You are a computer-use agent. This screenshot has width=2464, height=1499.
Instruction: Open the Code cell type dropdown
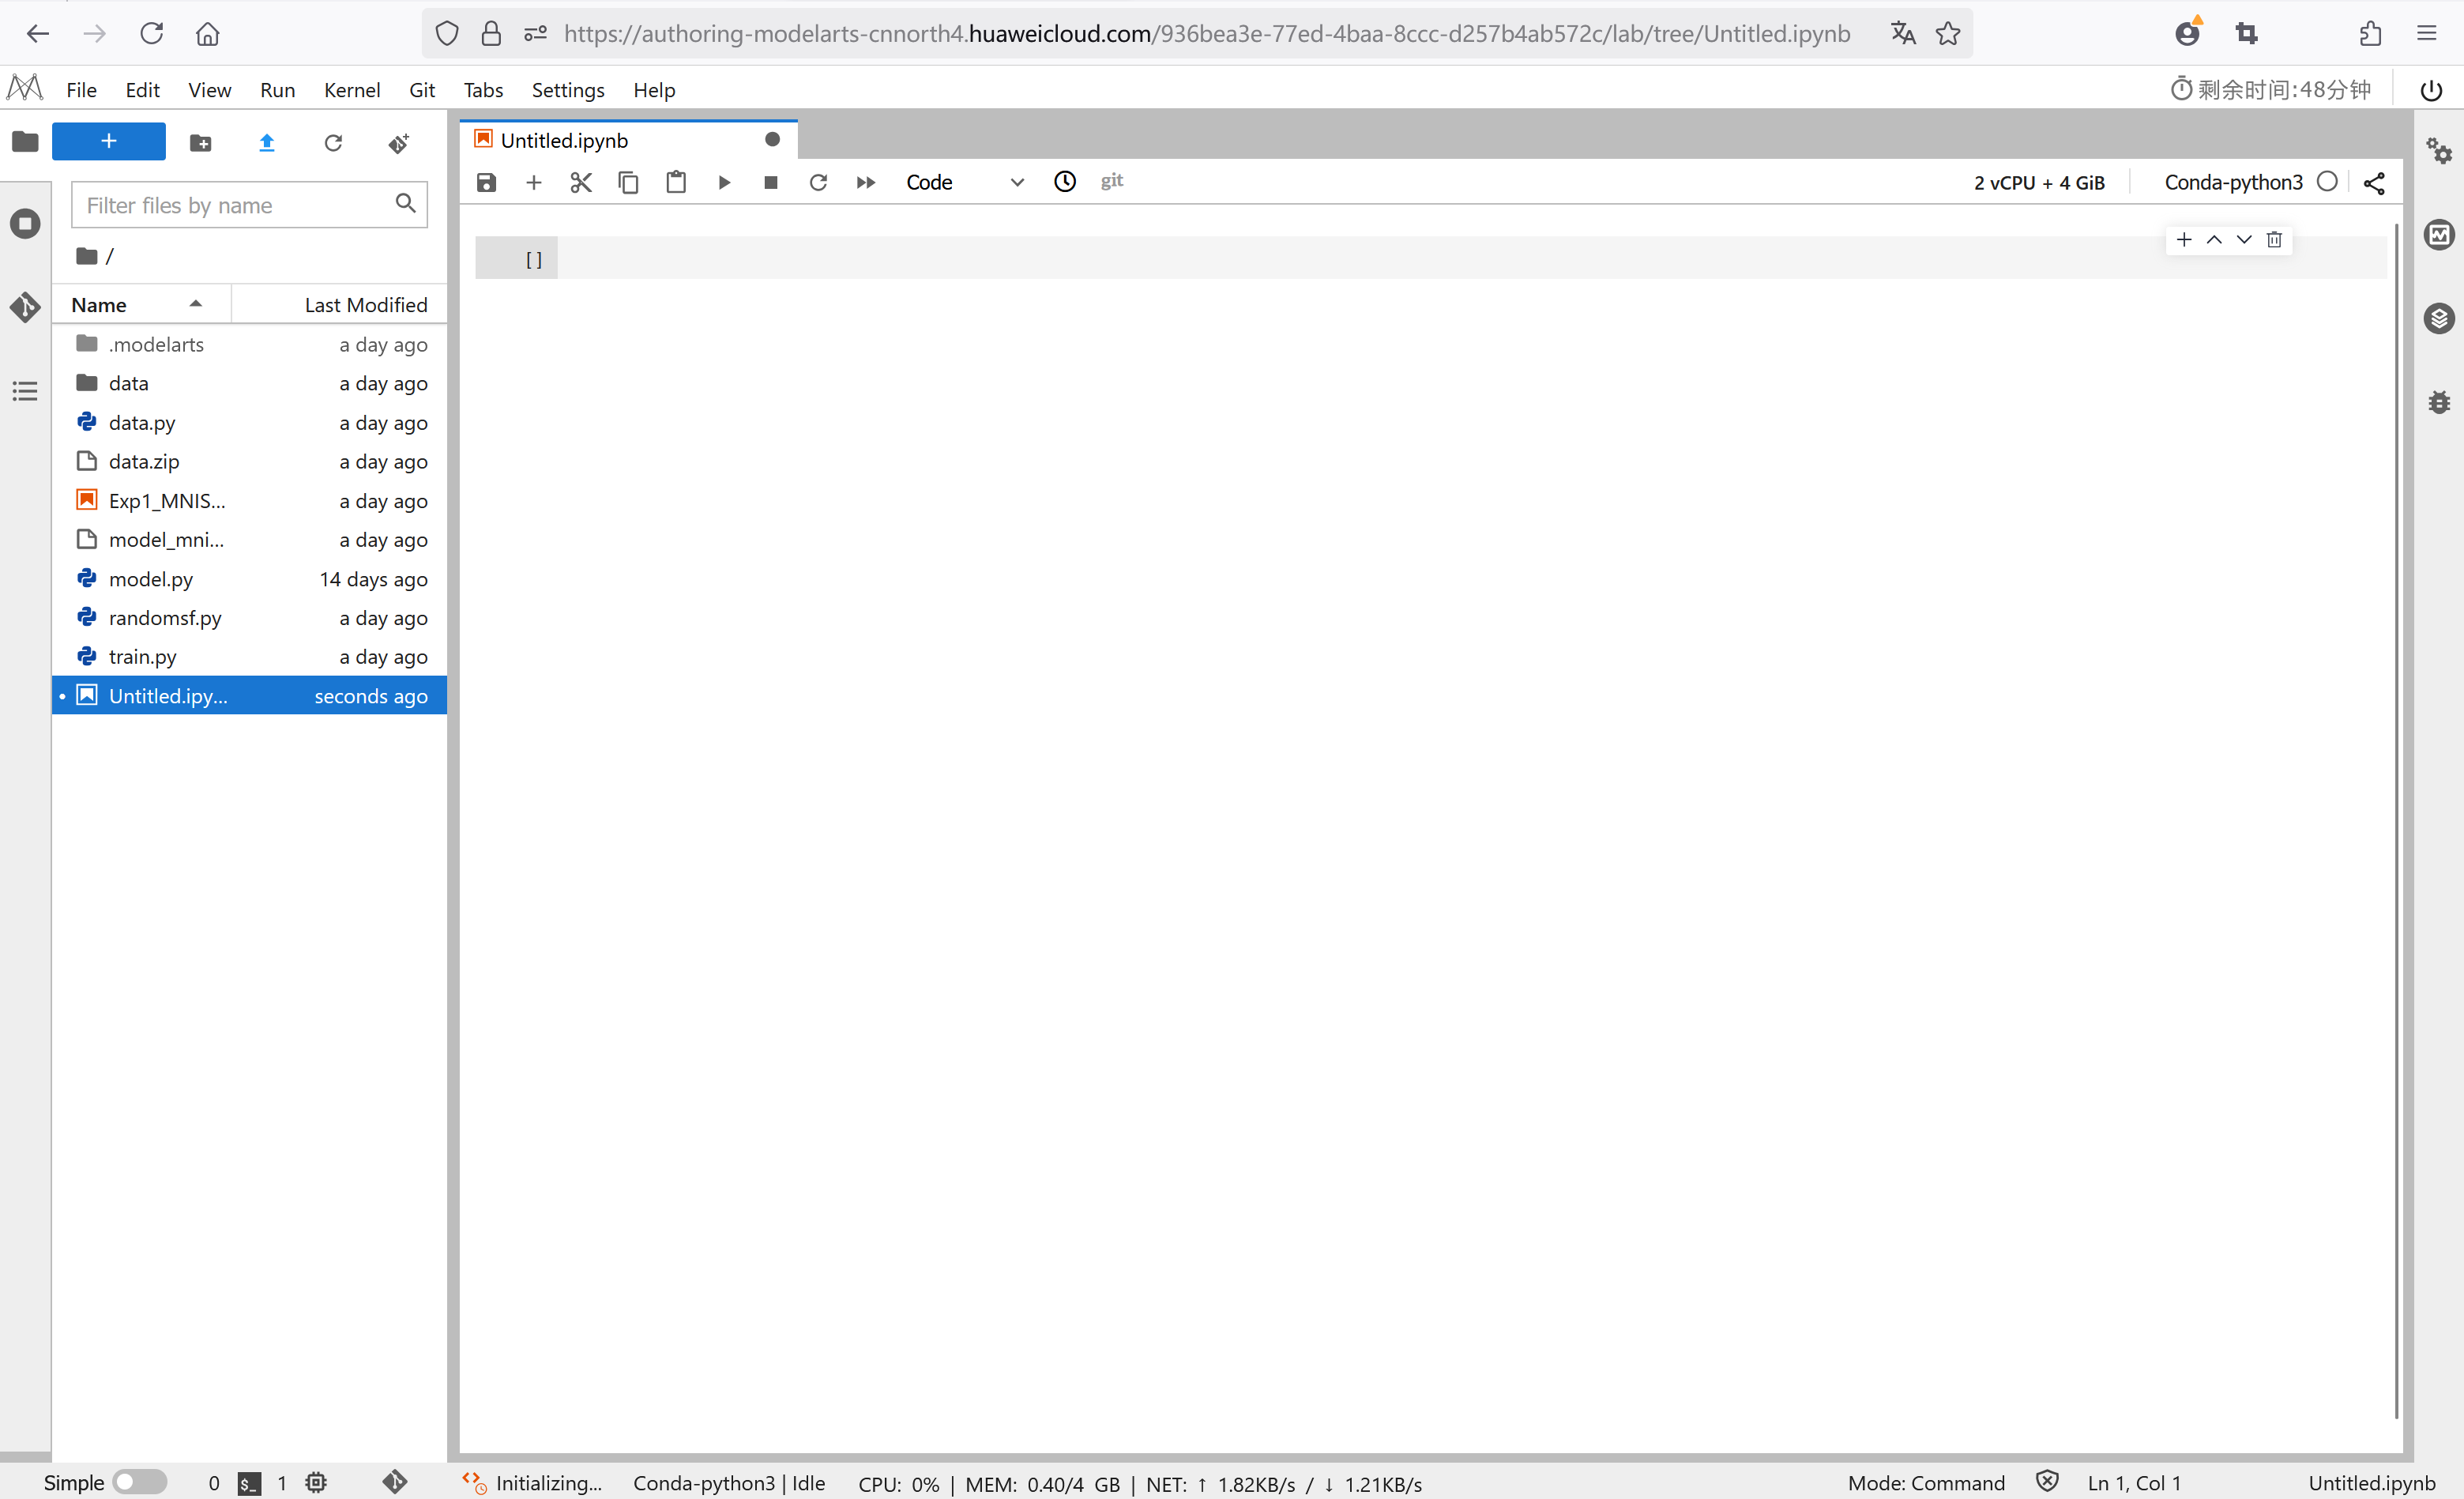[964, 182]
